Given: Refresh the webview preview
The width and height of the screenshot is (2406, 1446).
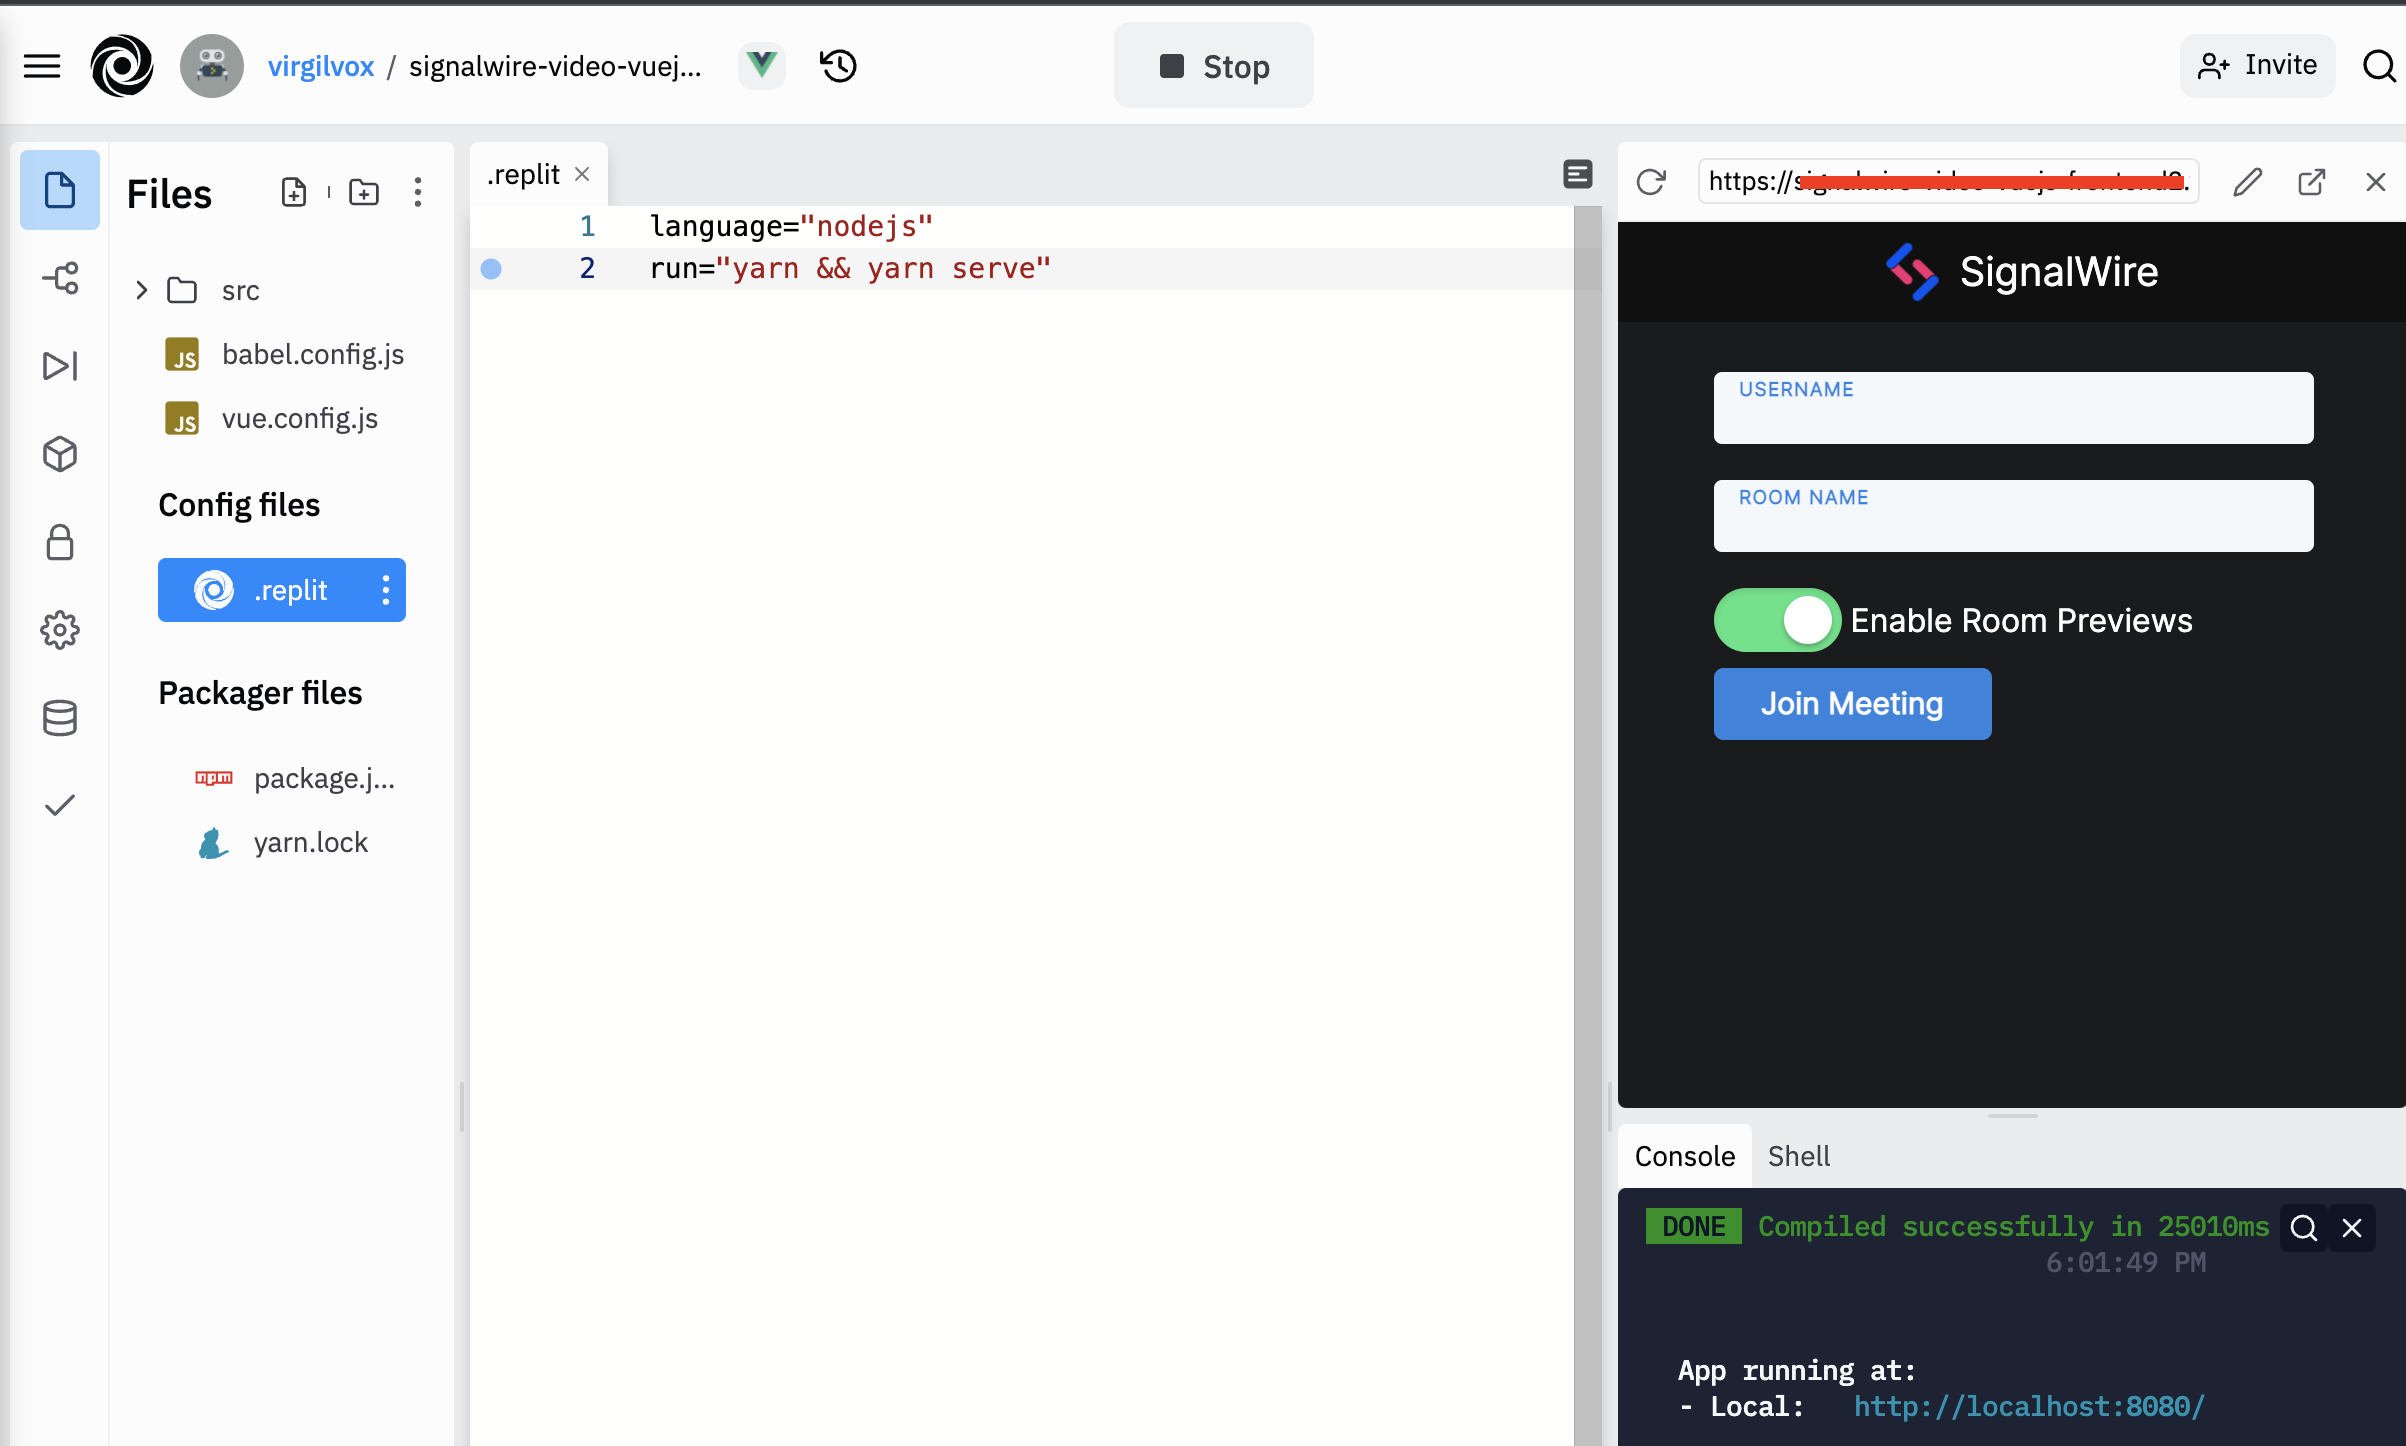Looking at the screenshot, I should pyautogui.click(x=1651, y=182).
